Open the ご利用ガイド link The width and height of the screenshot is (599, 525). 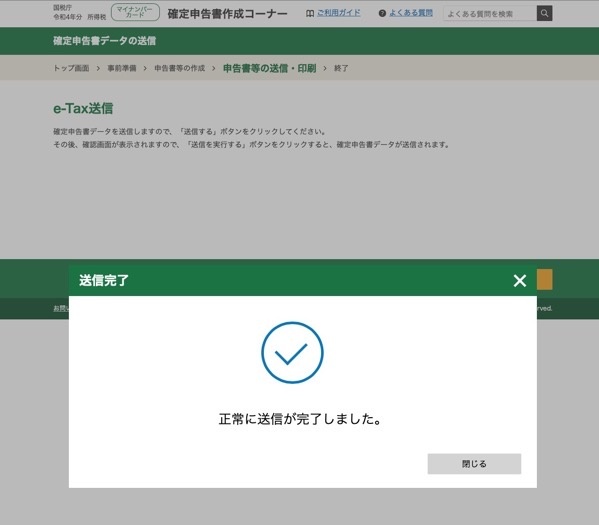pyautogui.click(x=338, y=13)
